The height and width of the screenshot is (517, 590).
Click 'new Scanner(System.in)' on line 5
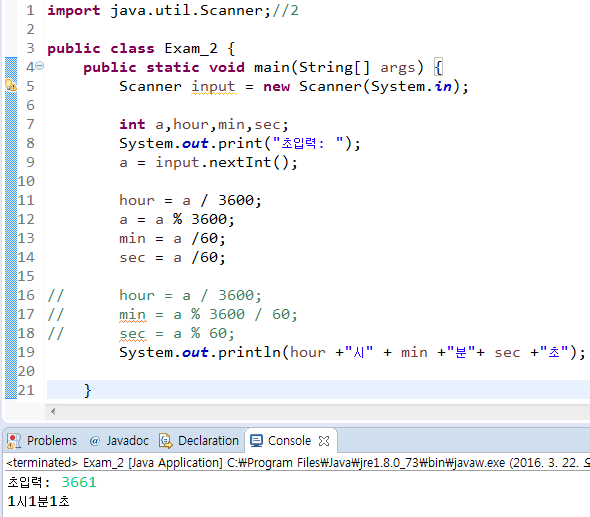pyautogui.click(x=361, y=87)
